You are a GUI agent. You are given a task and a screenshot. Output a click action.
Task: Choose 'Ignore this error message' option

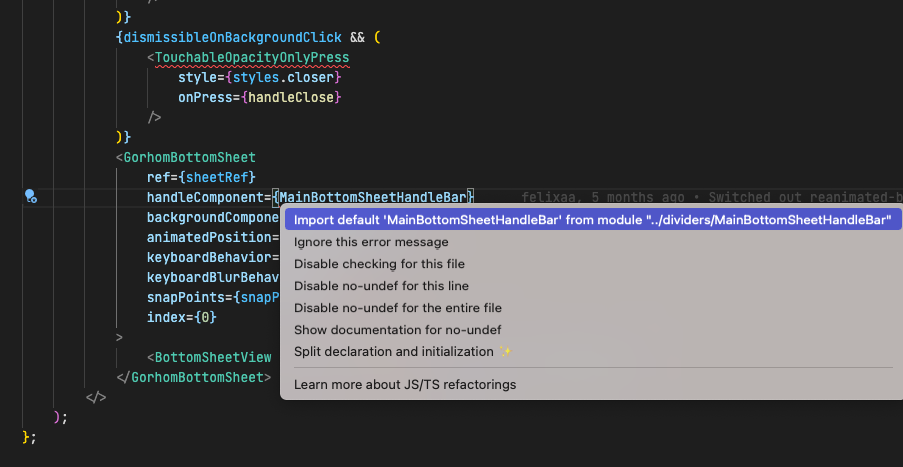click(x=371, y=242)
